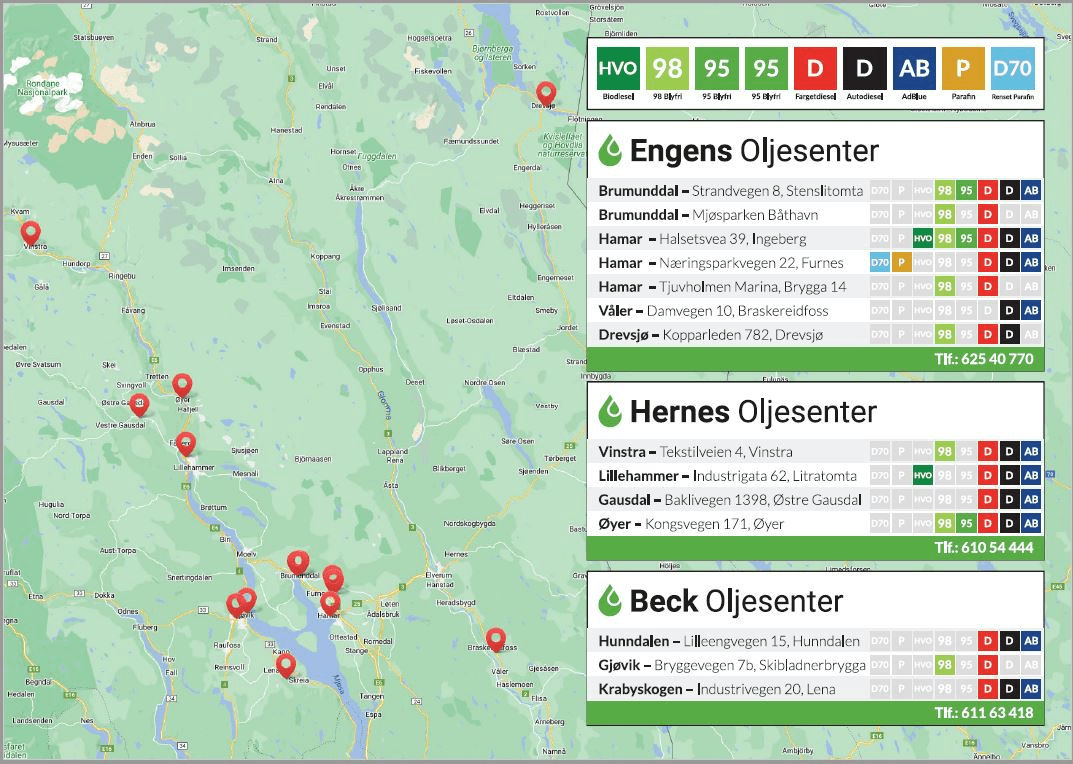
Task: Click HVO icon in Hamar Halsetsvea row
Action: point(922,238)
